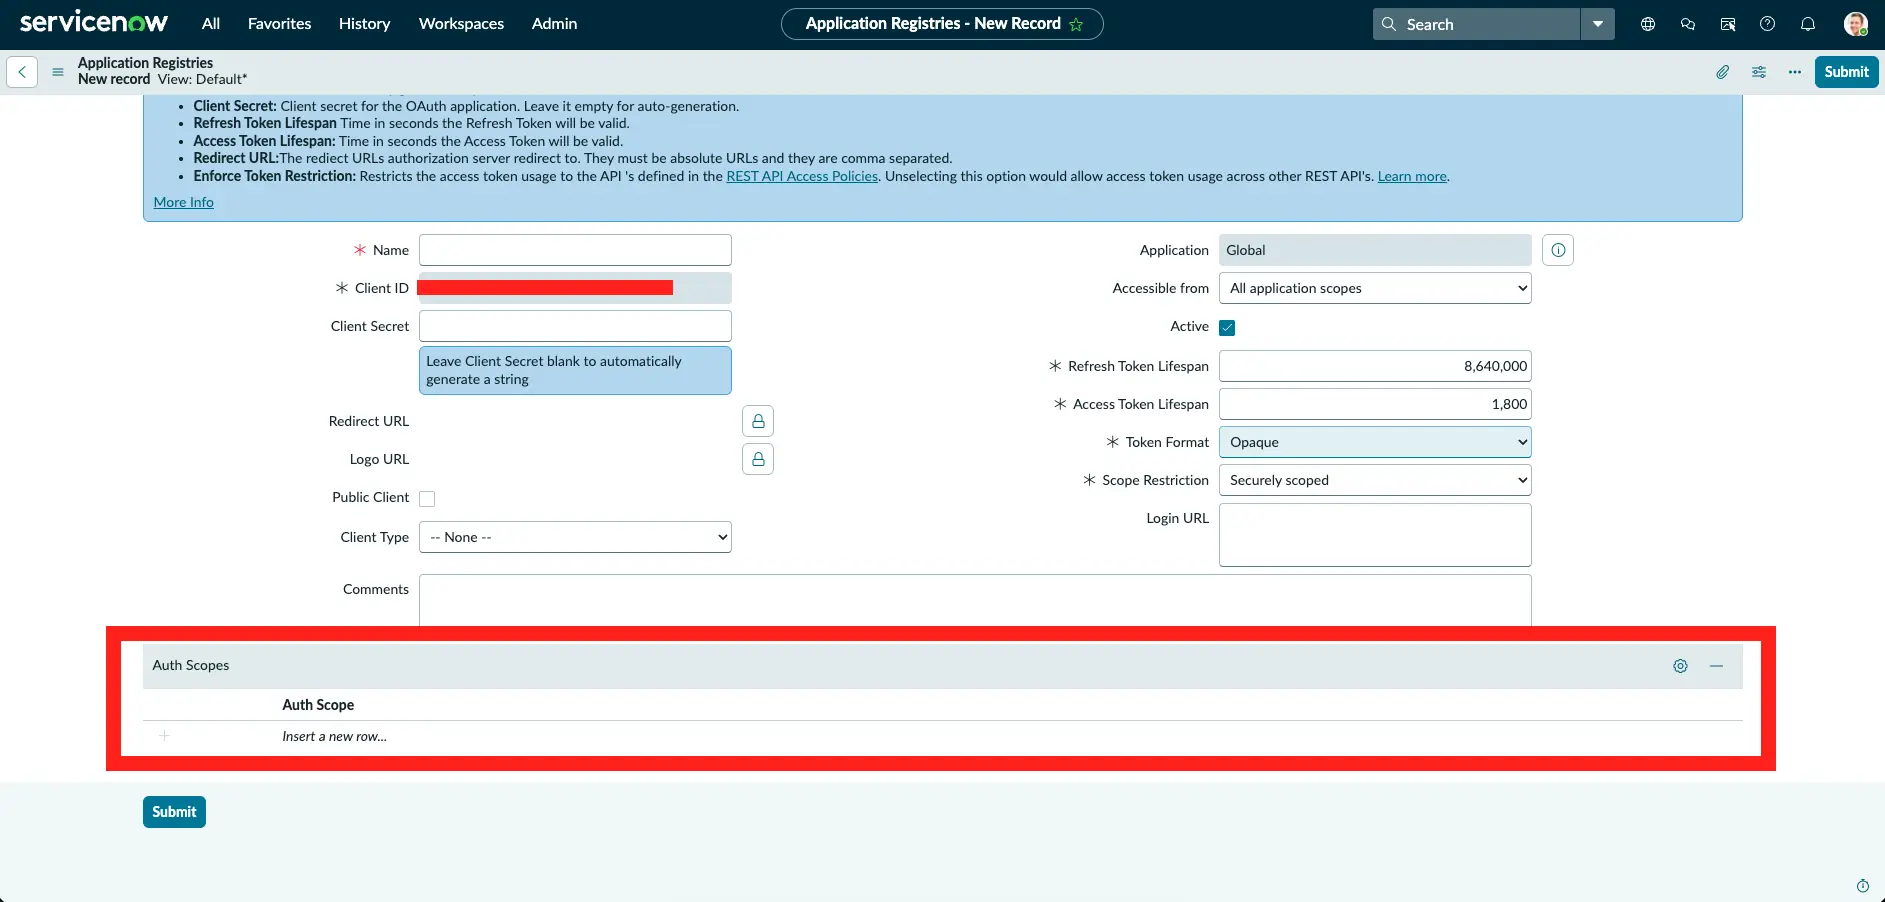Open the Accessible from dropdown
1885x902 pixels.
(1375, 288)
